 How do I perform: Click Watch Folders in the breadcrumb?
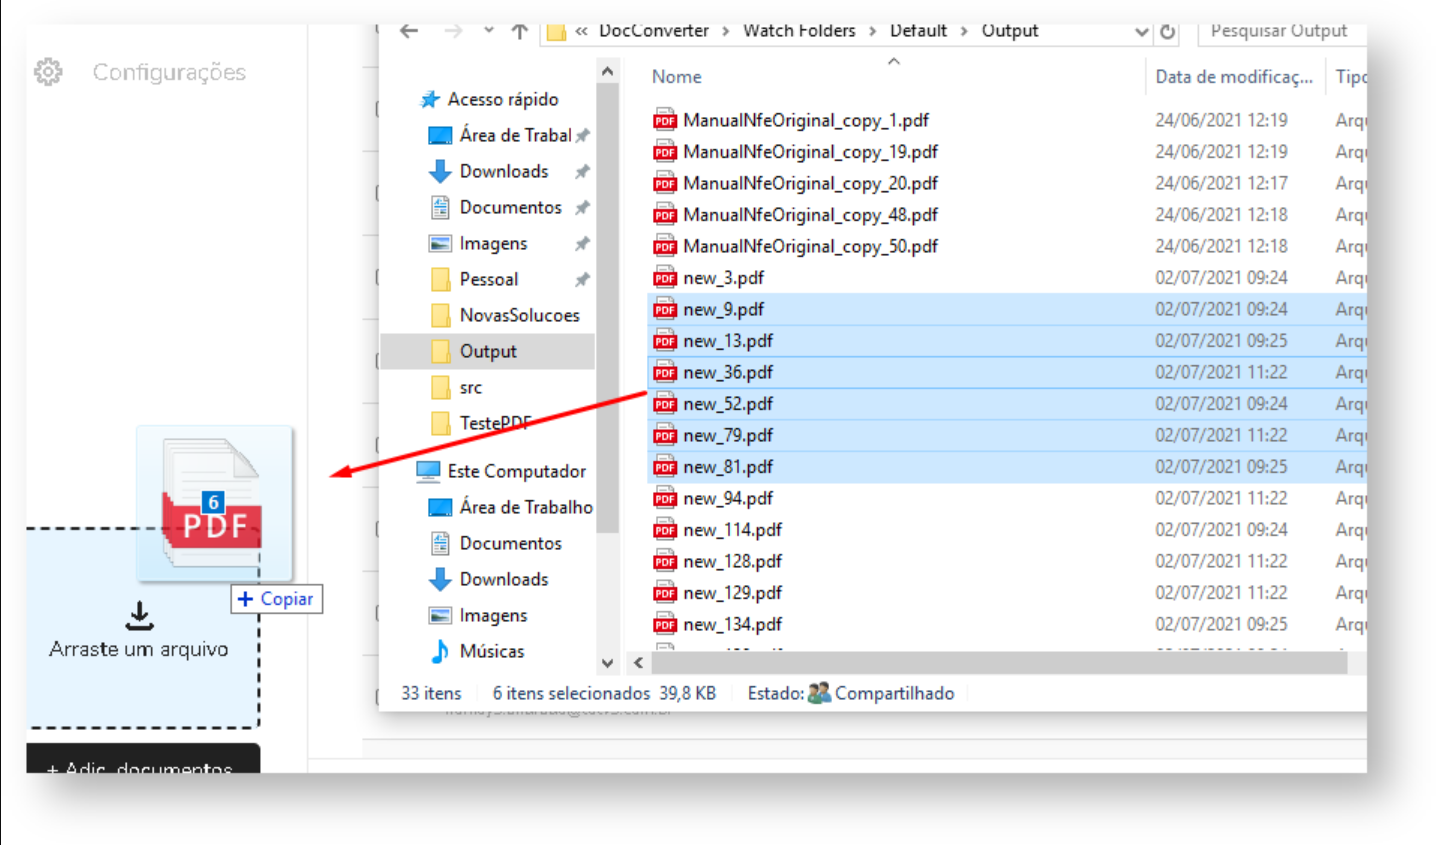[x=799, y=31]
